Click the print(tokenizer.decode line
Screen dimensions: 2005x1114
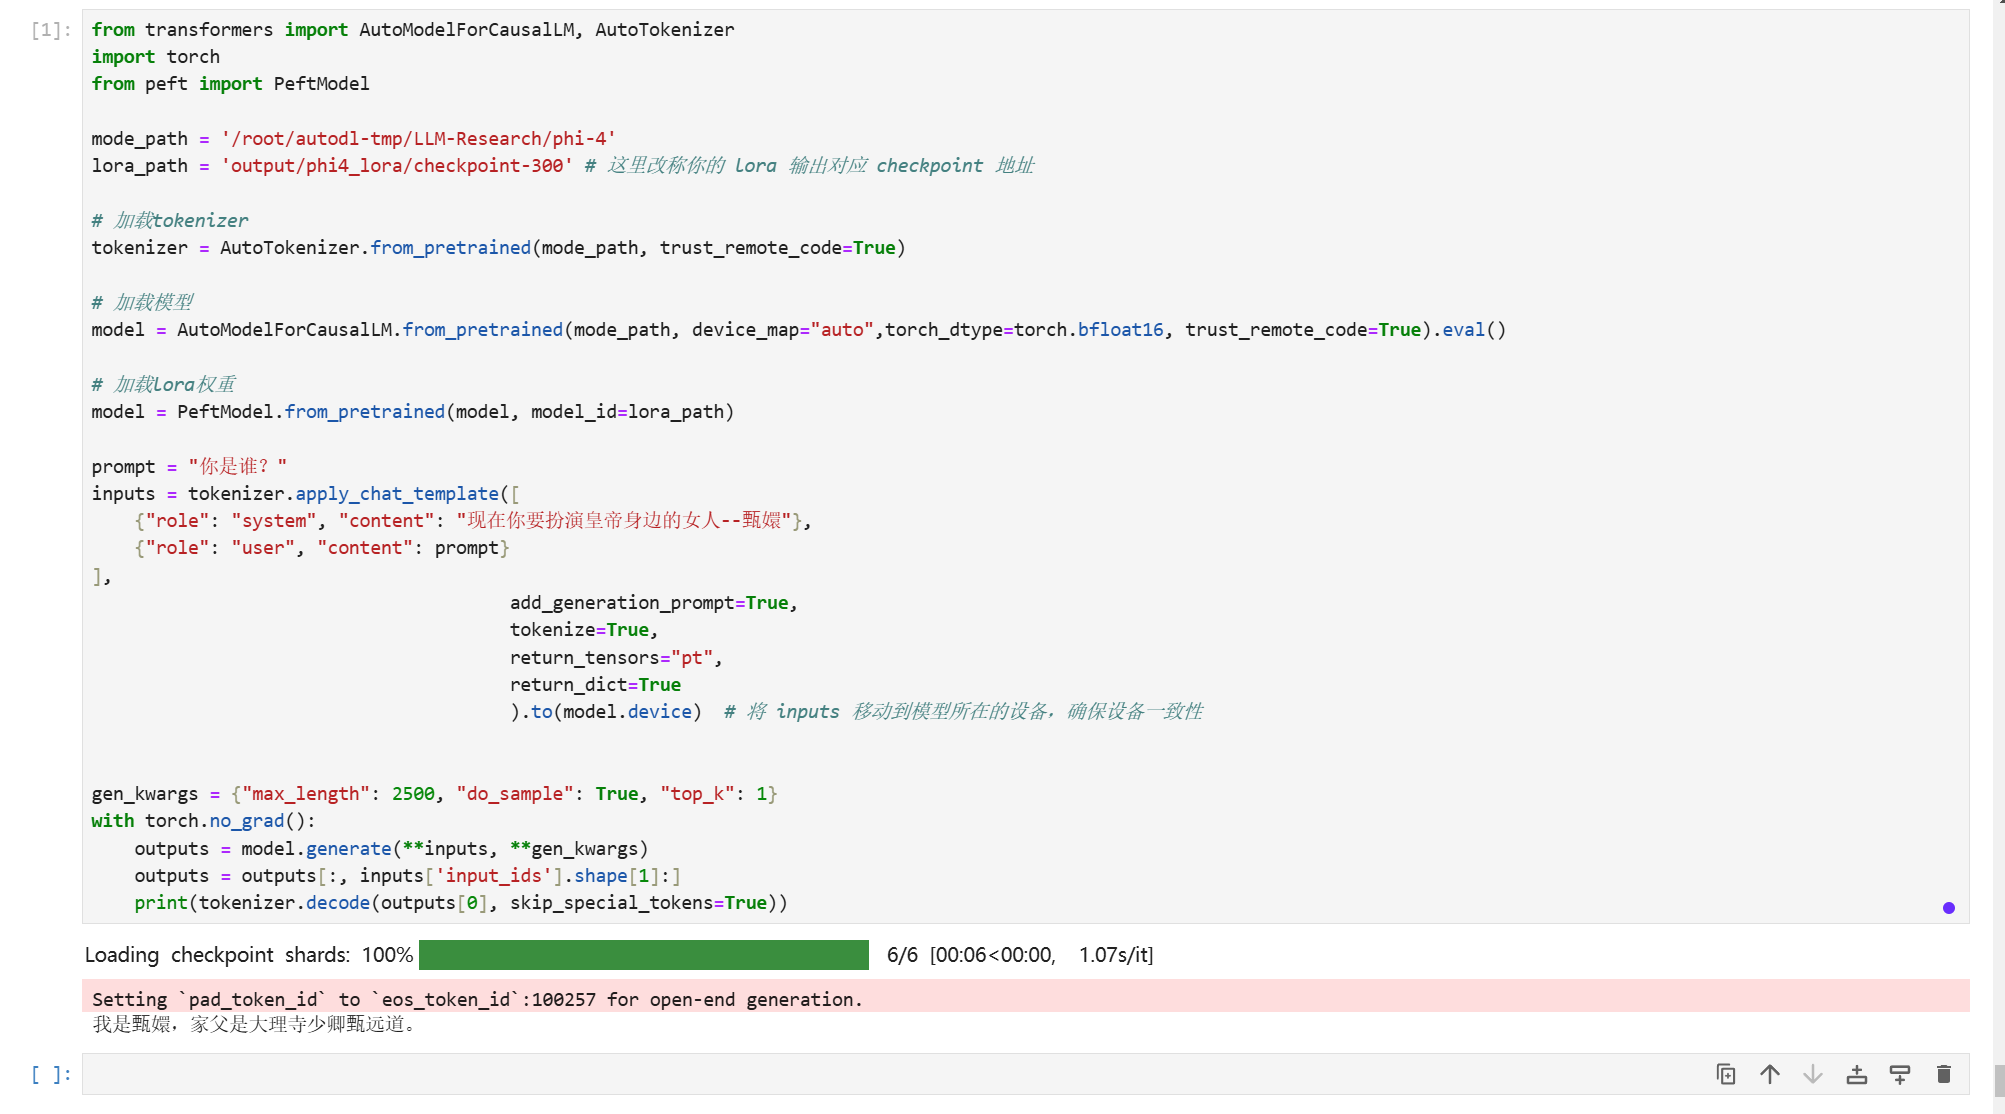coord(460,903)
